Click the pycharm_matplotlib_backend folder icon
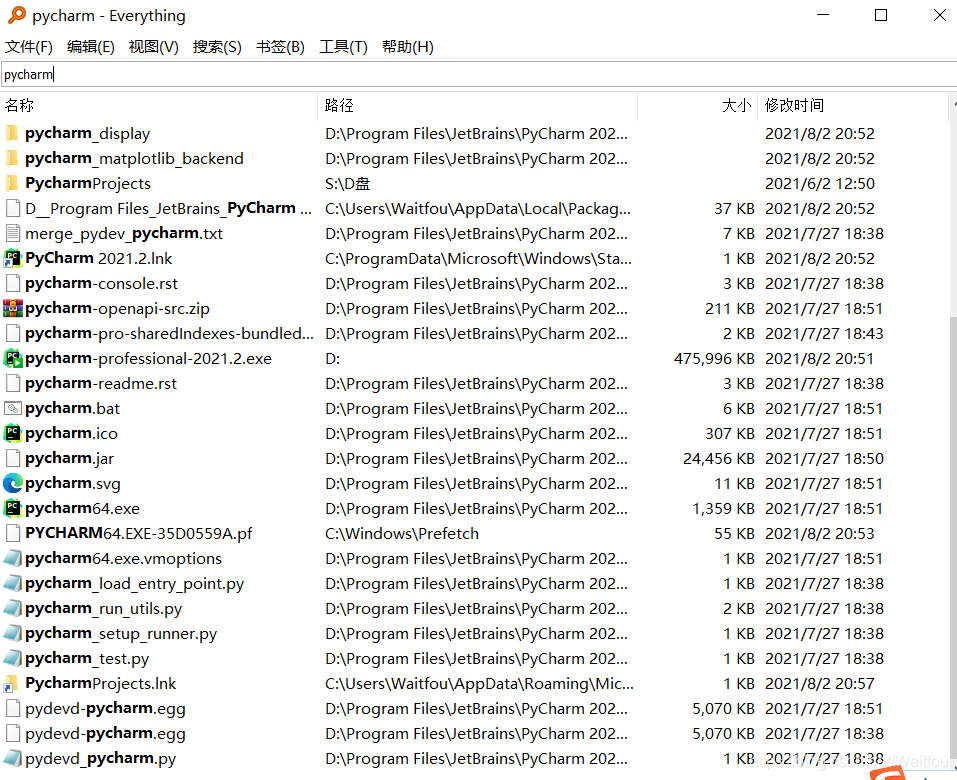 [12, 158]
